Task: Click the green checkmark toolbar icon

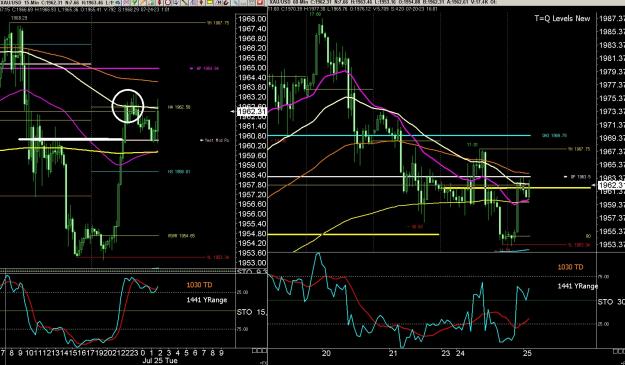Action: click(134, 2)
